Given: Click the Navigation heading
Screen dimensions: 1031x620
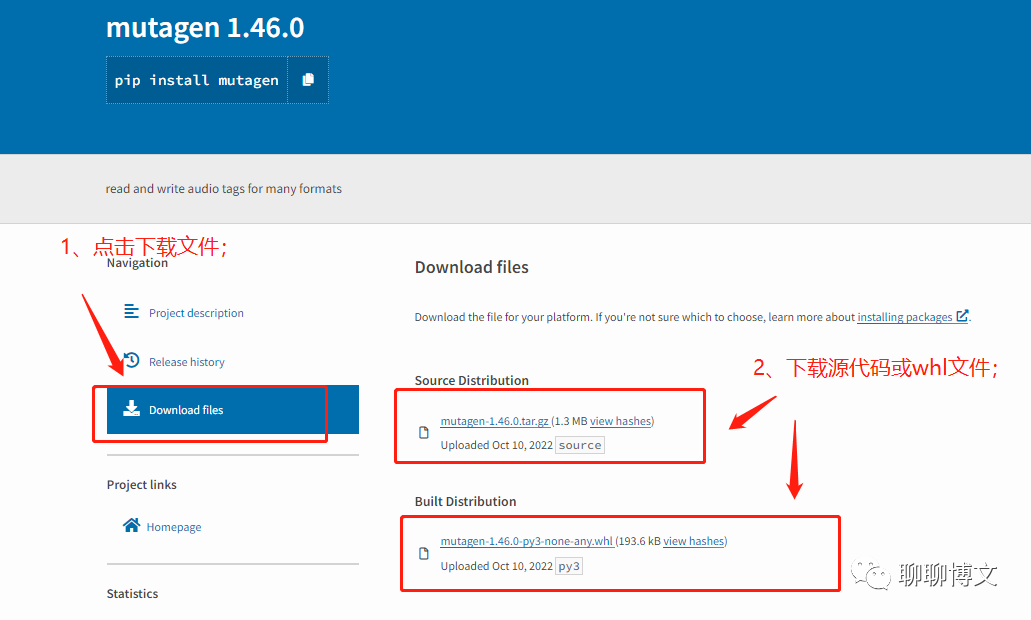Looking at the screenshot, I should point(137,263).
